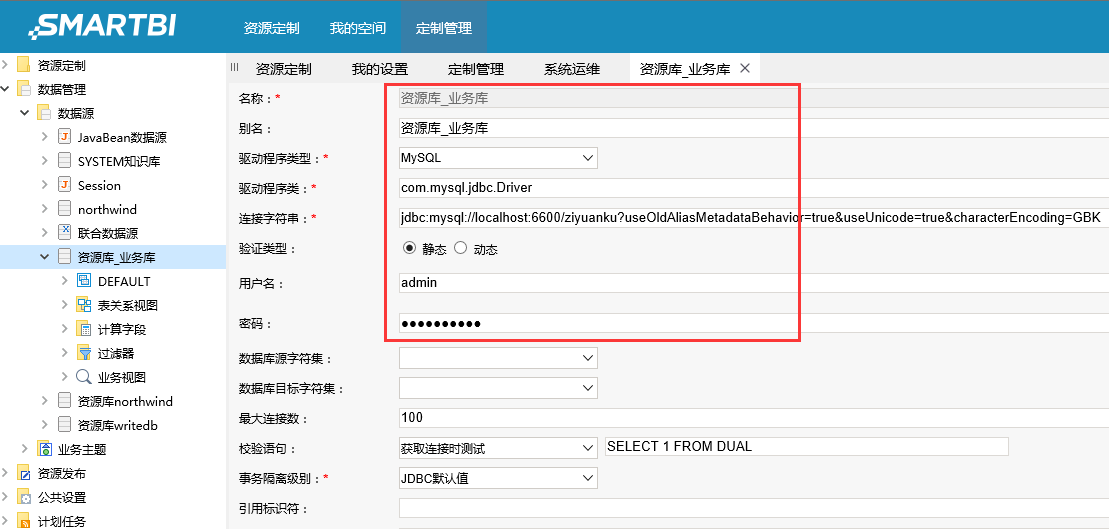
Task: Click the 别名 input field
Action: tap(754, 128)
